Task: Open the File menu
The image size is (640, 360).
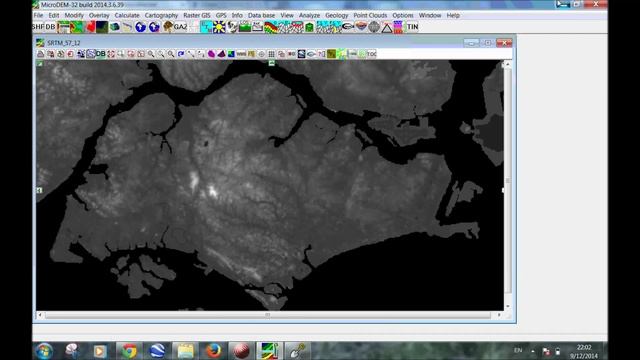Action: click(38, 15)
